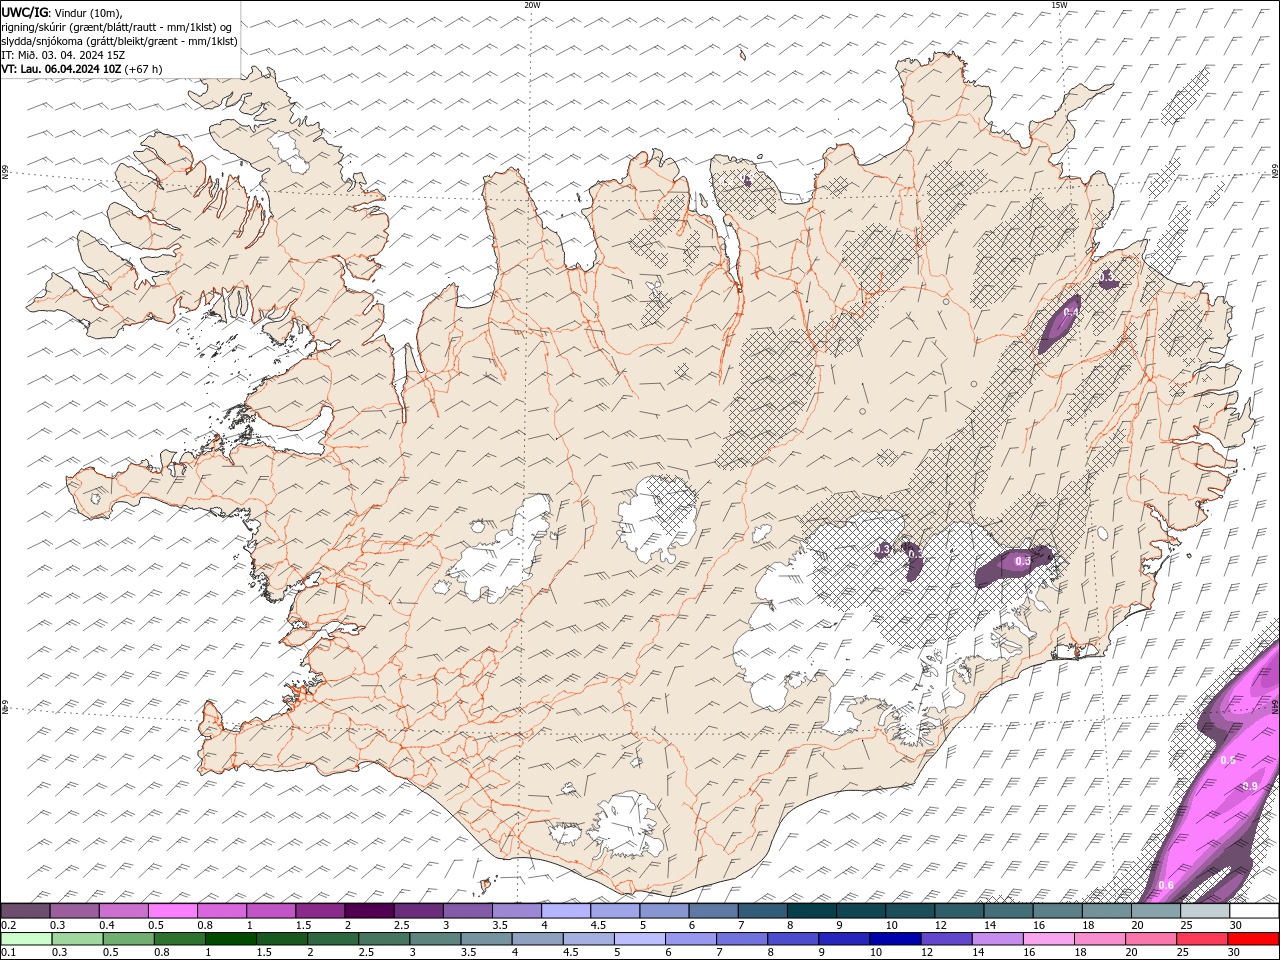1280x960 pixels.
Task: Click the '0.6' precipitation value at bottom right
Action: pos(1165,885)
